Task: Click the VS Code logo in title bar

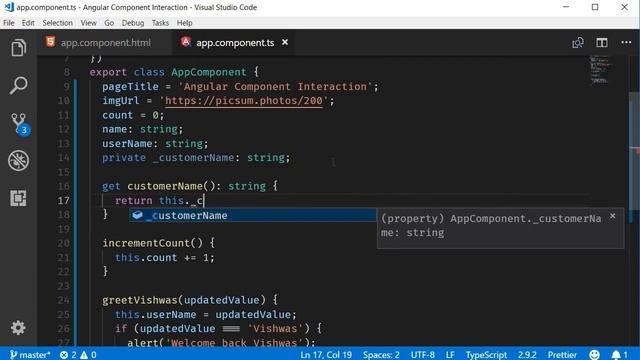Action: tap(9, 7)
